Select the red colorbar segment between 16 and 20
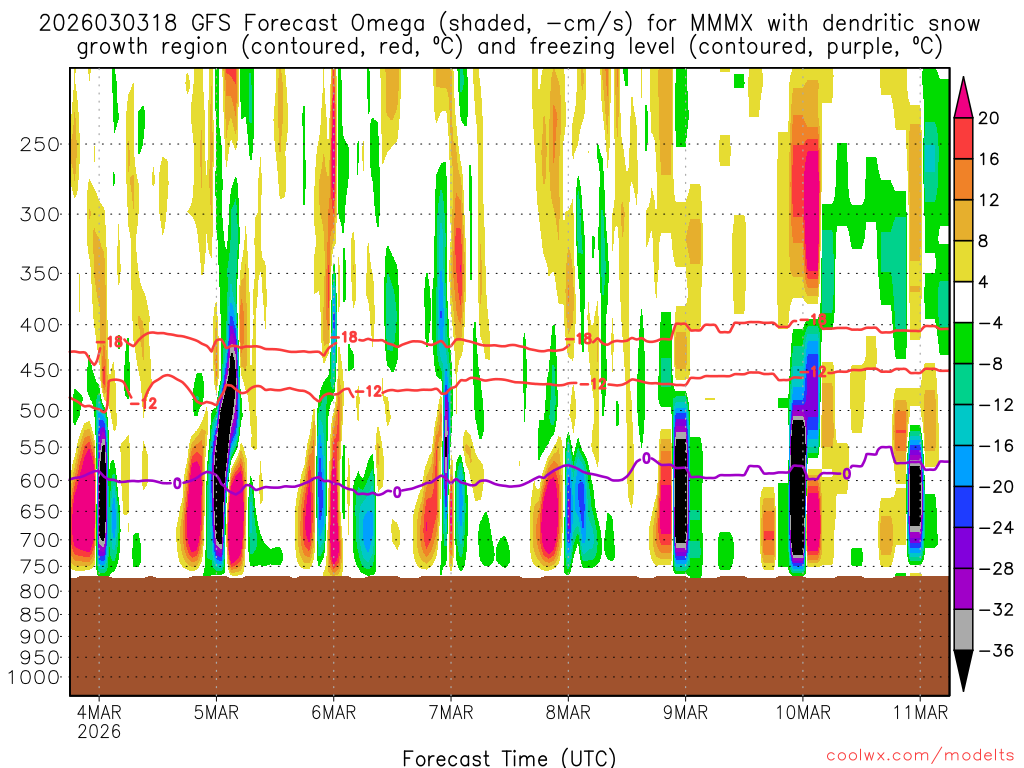 click(x=964, y=138)
